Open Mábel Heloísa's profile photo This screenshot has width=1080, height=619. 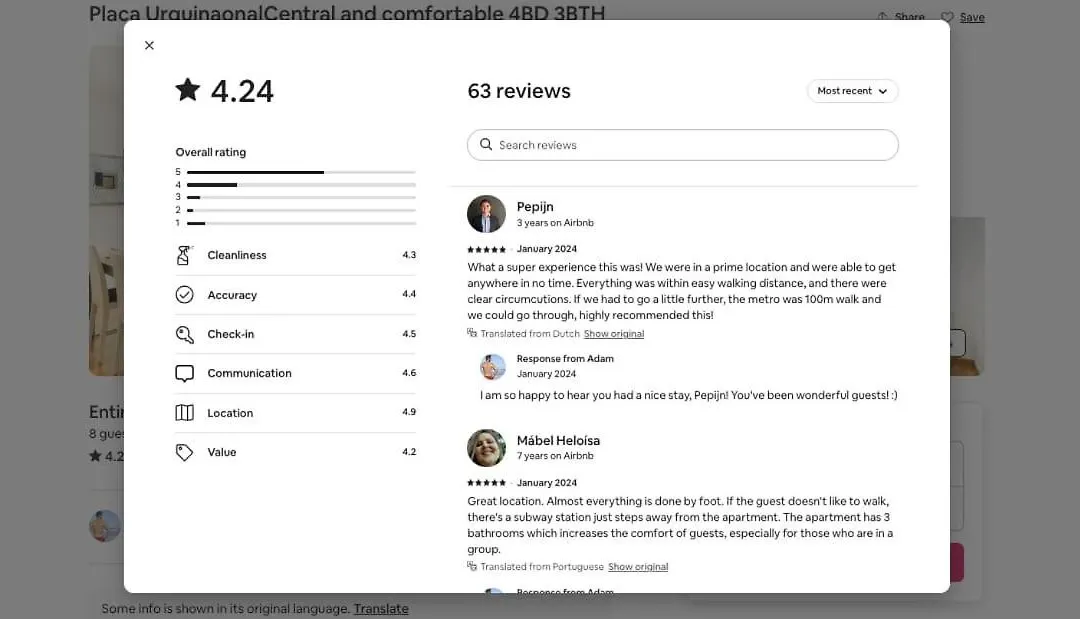tap(486, 448)
